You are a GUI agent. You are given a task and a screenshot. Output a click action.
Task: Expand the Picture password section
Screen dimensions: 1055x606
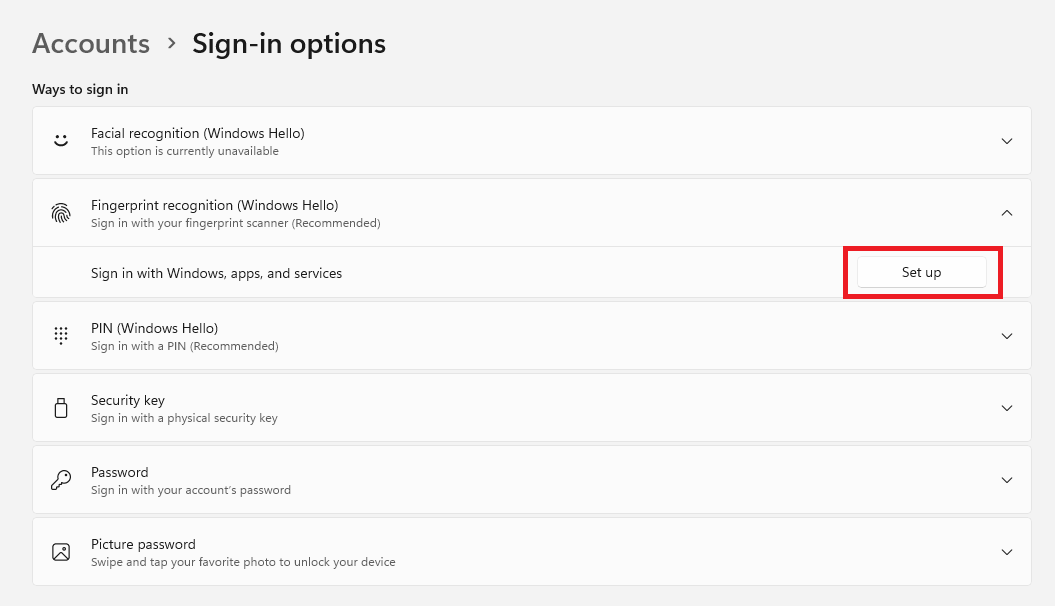tap(1007, 551)
